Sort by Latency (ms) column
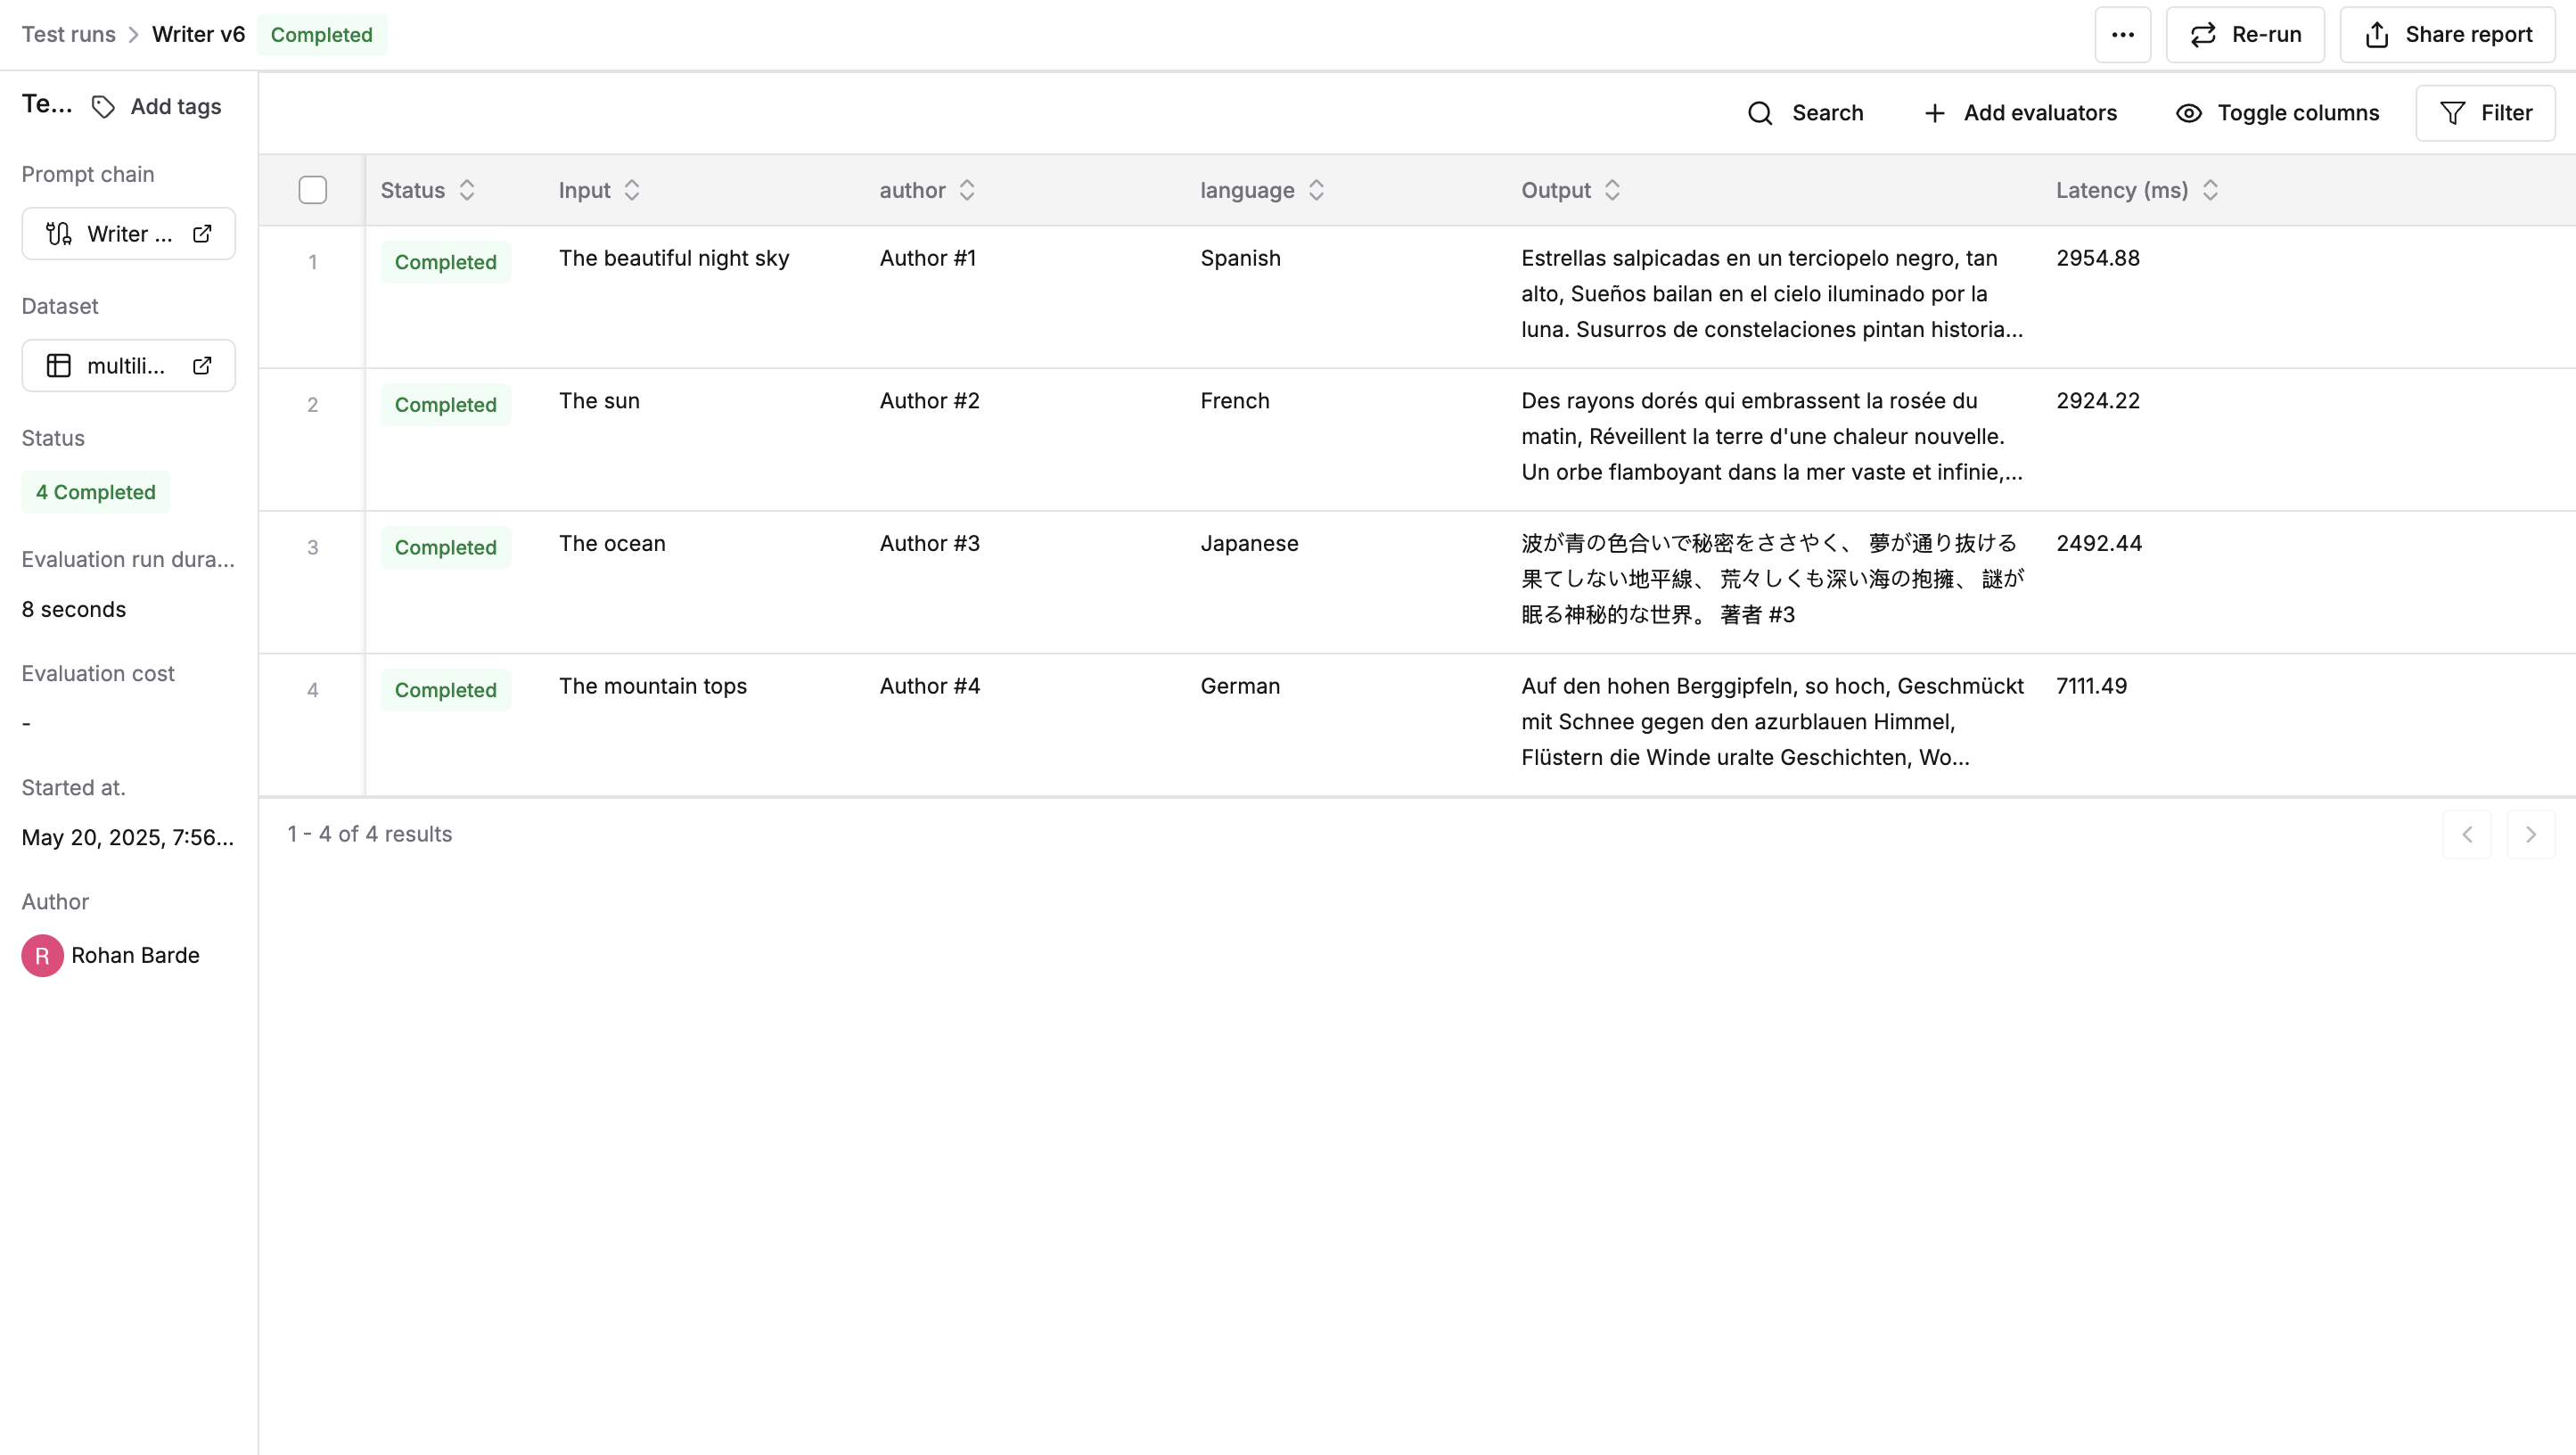This screenshot has width=2576, height=1455. (x=2210, y=190)
